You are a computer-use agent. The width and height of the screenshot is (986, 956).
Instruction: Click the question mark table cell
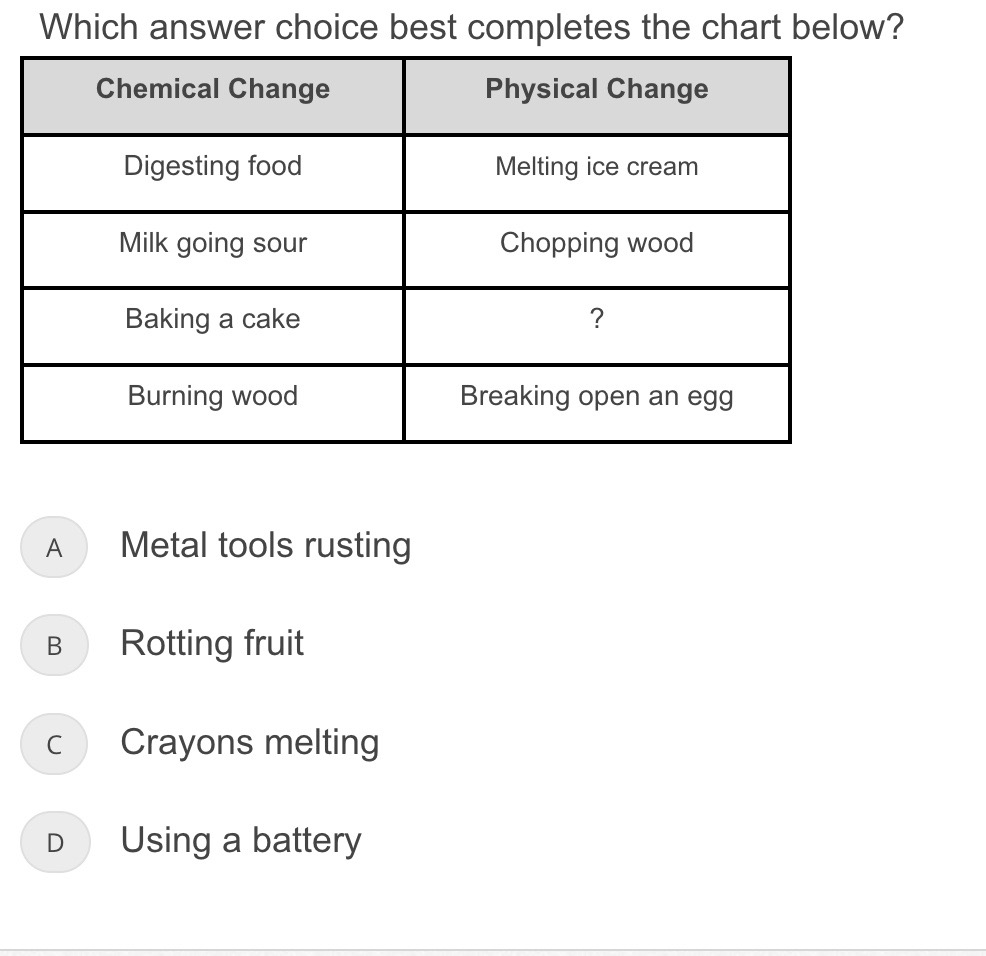(597, 326)
